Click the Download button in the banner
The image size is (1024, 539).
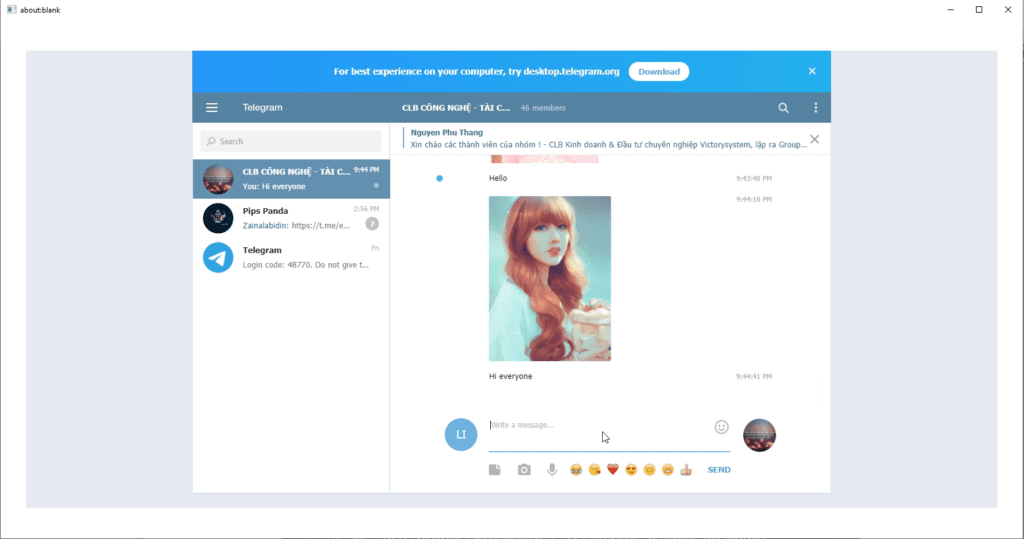pos(659,72)
